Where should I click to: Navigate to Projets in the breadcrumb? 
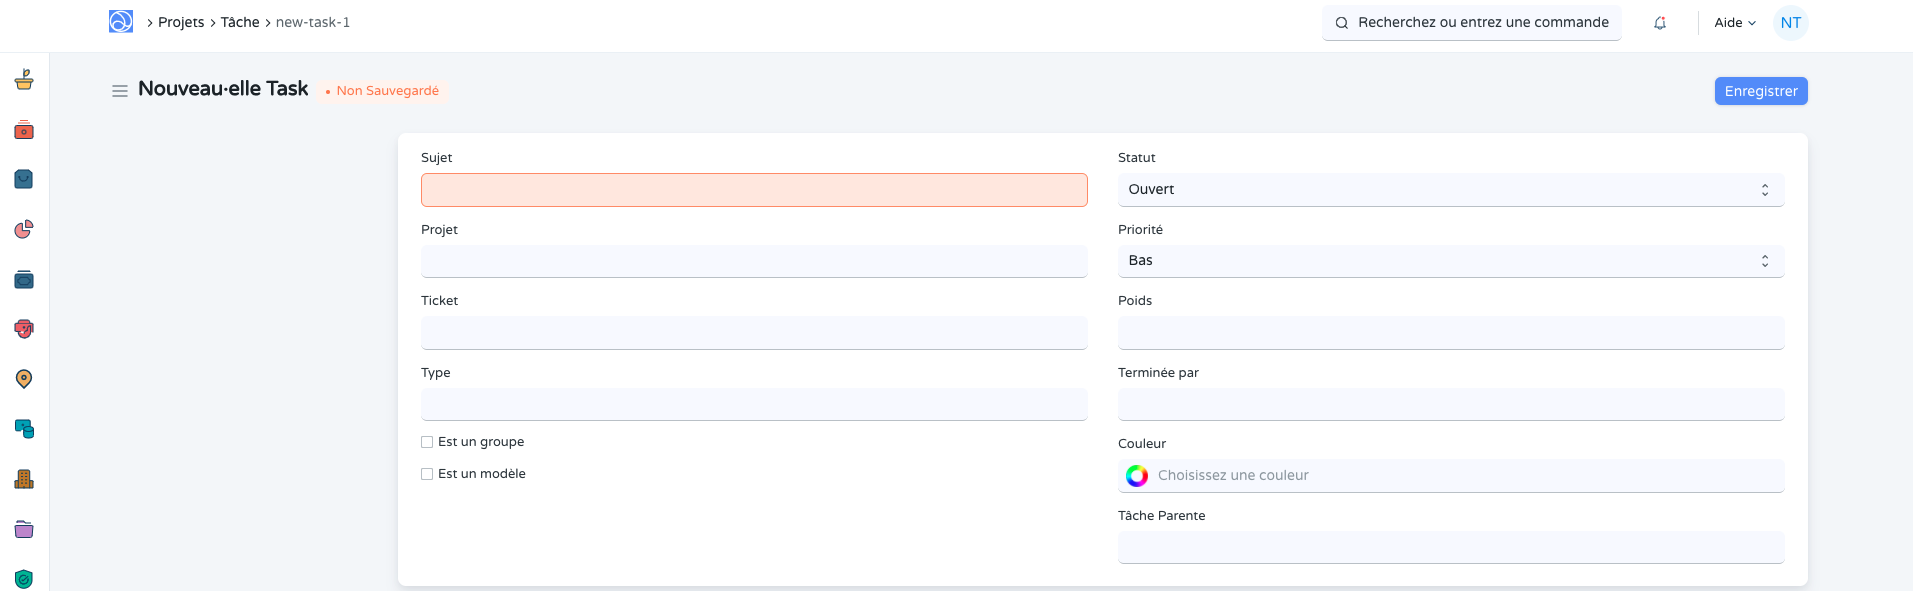tap(181, 22)
